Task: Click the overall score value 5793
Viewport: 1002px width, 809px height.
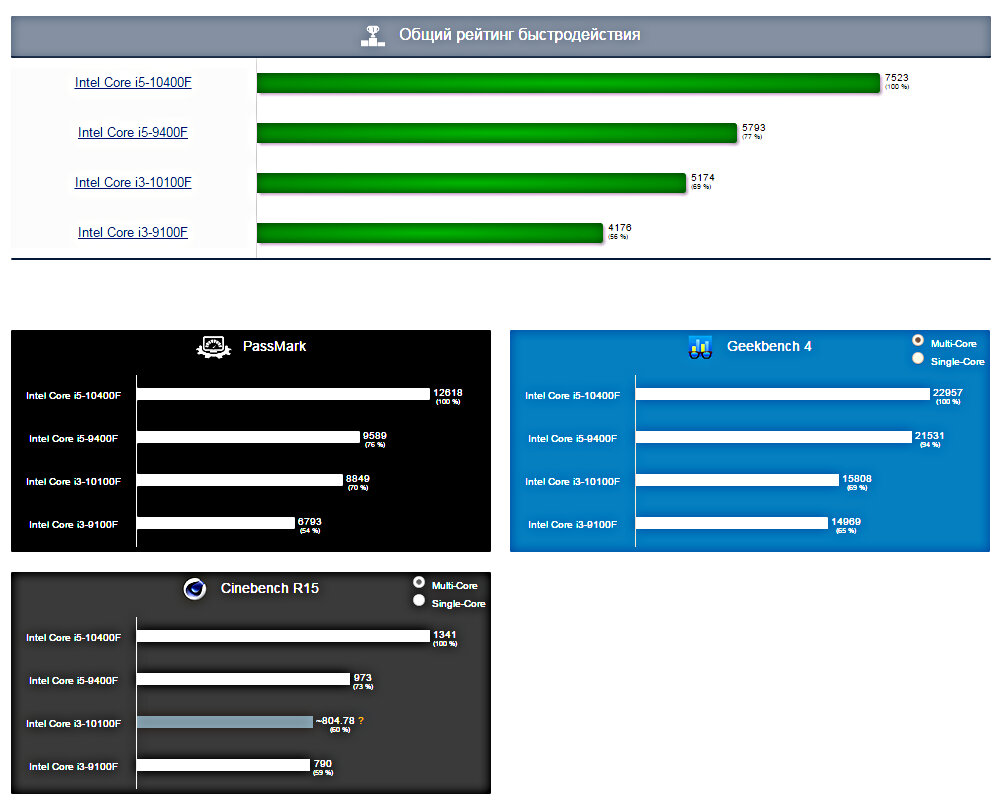Action: (x=753, y=127)
